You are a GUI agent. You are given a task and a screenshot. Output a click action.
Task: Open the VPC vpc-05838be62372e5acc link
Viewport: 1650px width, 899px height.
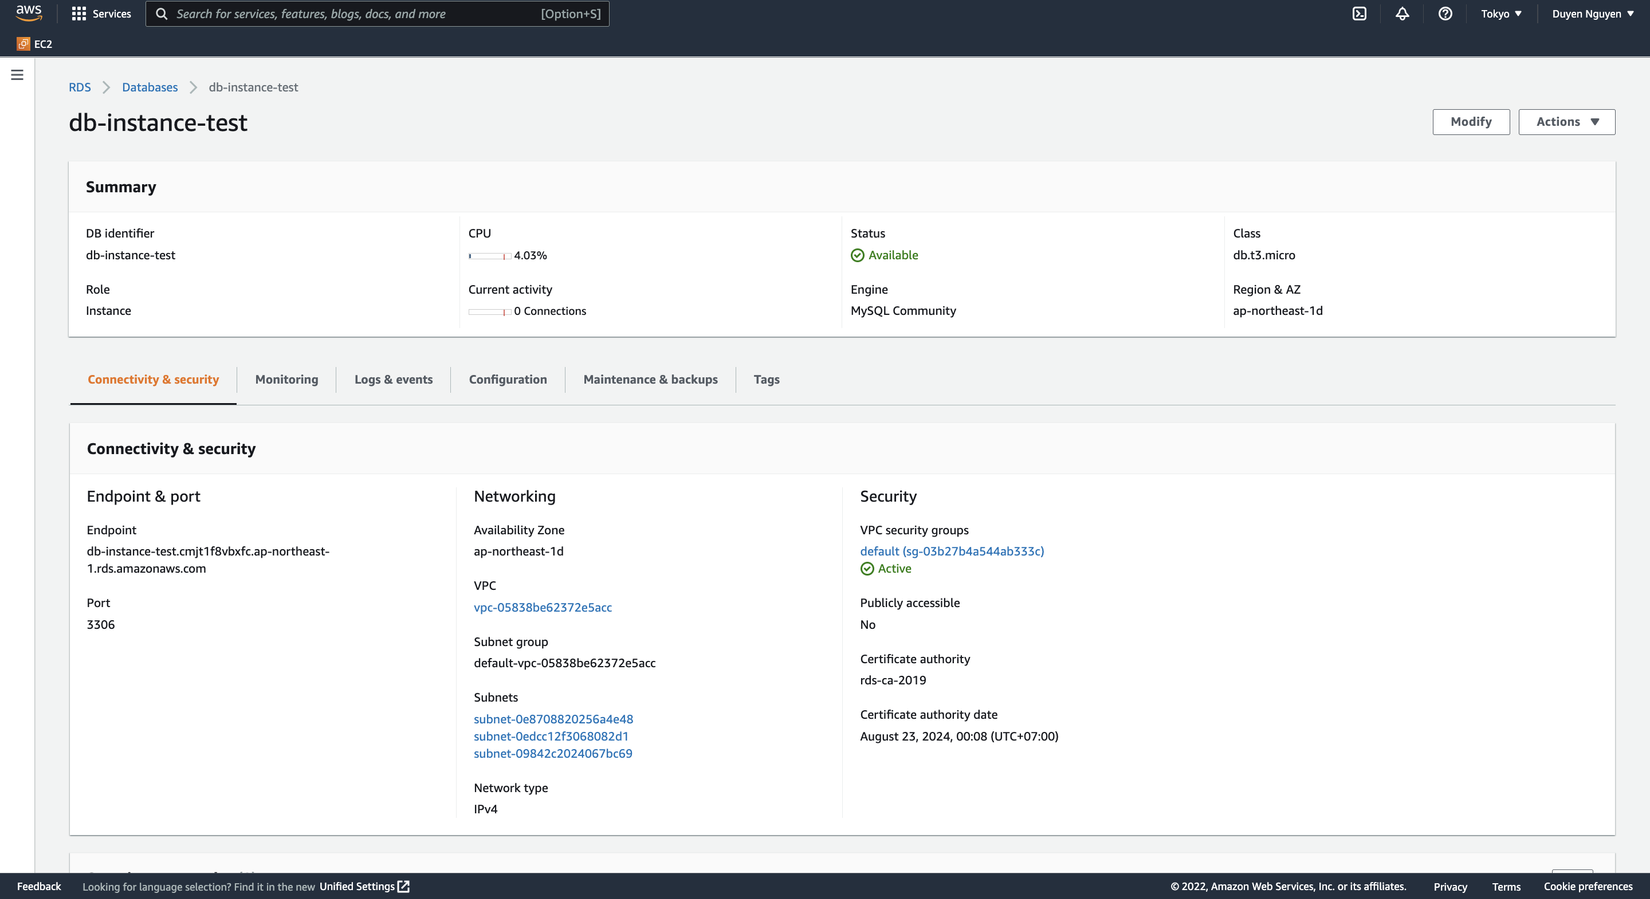coord(542,608)
